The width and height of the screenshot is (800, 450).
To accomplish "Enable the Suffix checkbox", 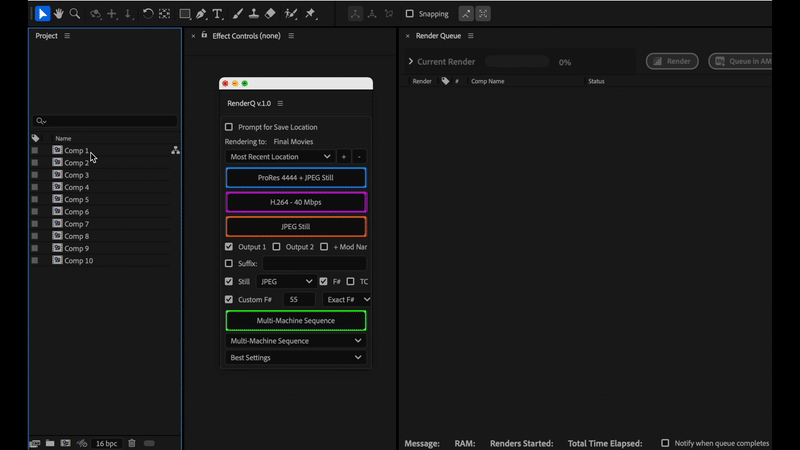I will click(229, 264).
